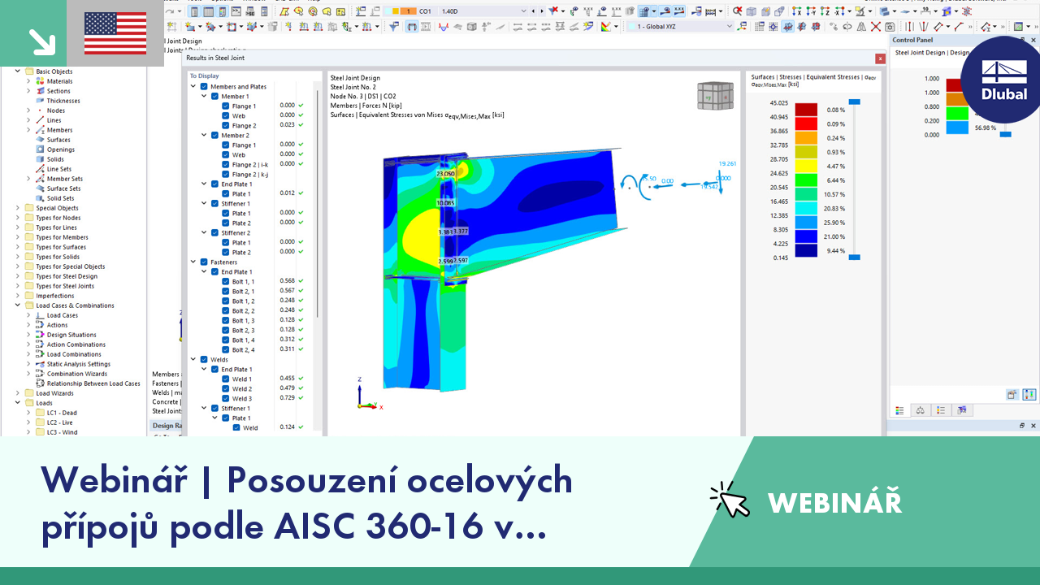Image resolution: width=1040 pixels, height=585 pixels.
Task: Open the color scale tab in Control Panel
Action: click(899, 411)
